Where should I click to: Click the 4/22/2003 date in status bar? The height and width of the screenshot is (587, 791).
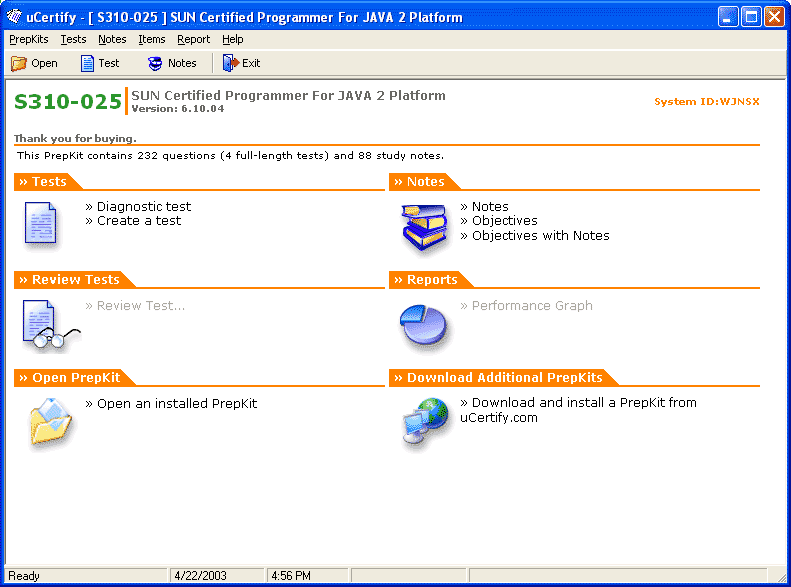click(200, 576)
